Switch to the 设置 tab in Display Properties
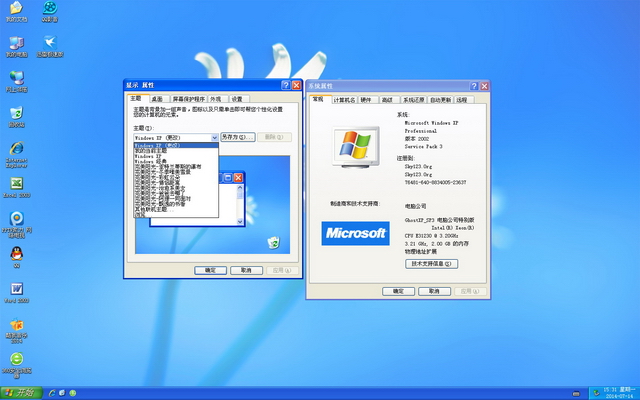Screen dimensions: 640x400 [239, 99]
